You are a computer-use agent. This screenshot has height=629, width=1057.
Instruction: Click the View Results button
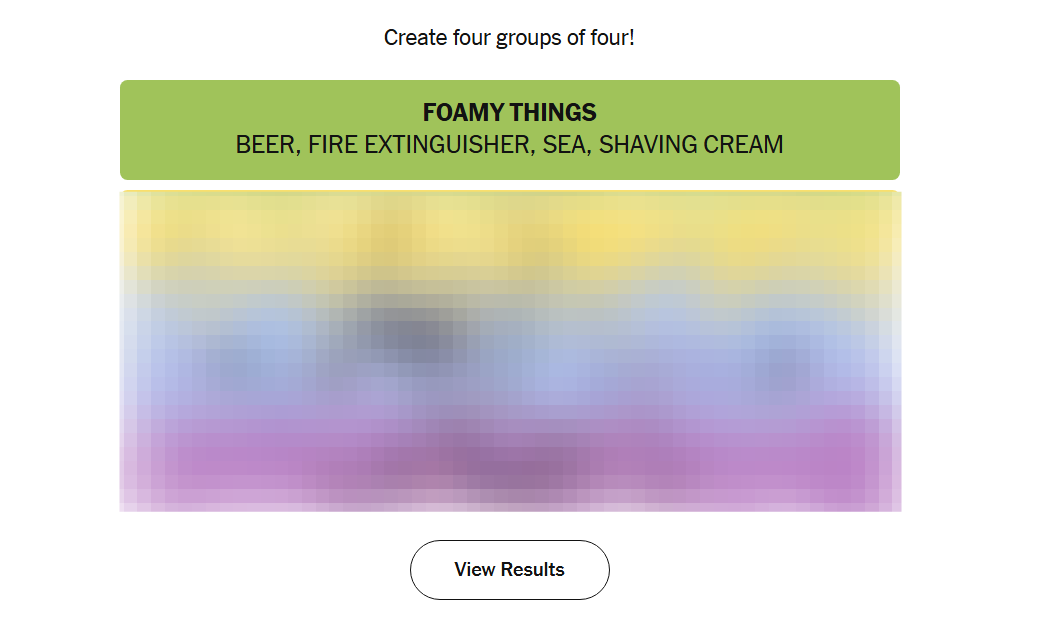(509, 570)
